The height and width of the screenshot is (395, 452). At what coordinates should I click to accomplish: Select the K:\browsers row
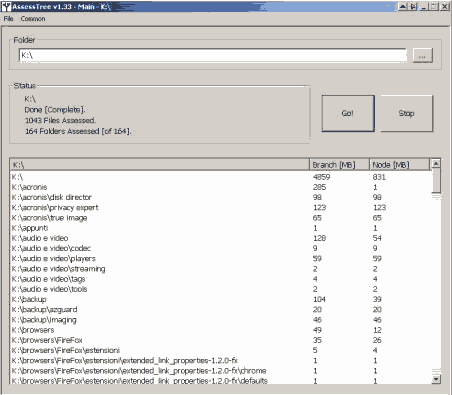click(220, 330)
